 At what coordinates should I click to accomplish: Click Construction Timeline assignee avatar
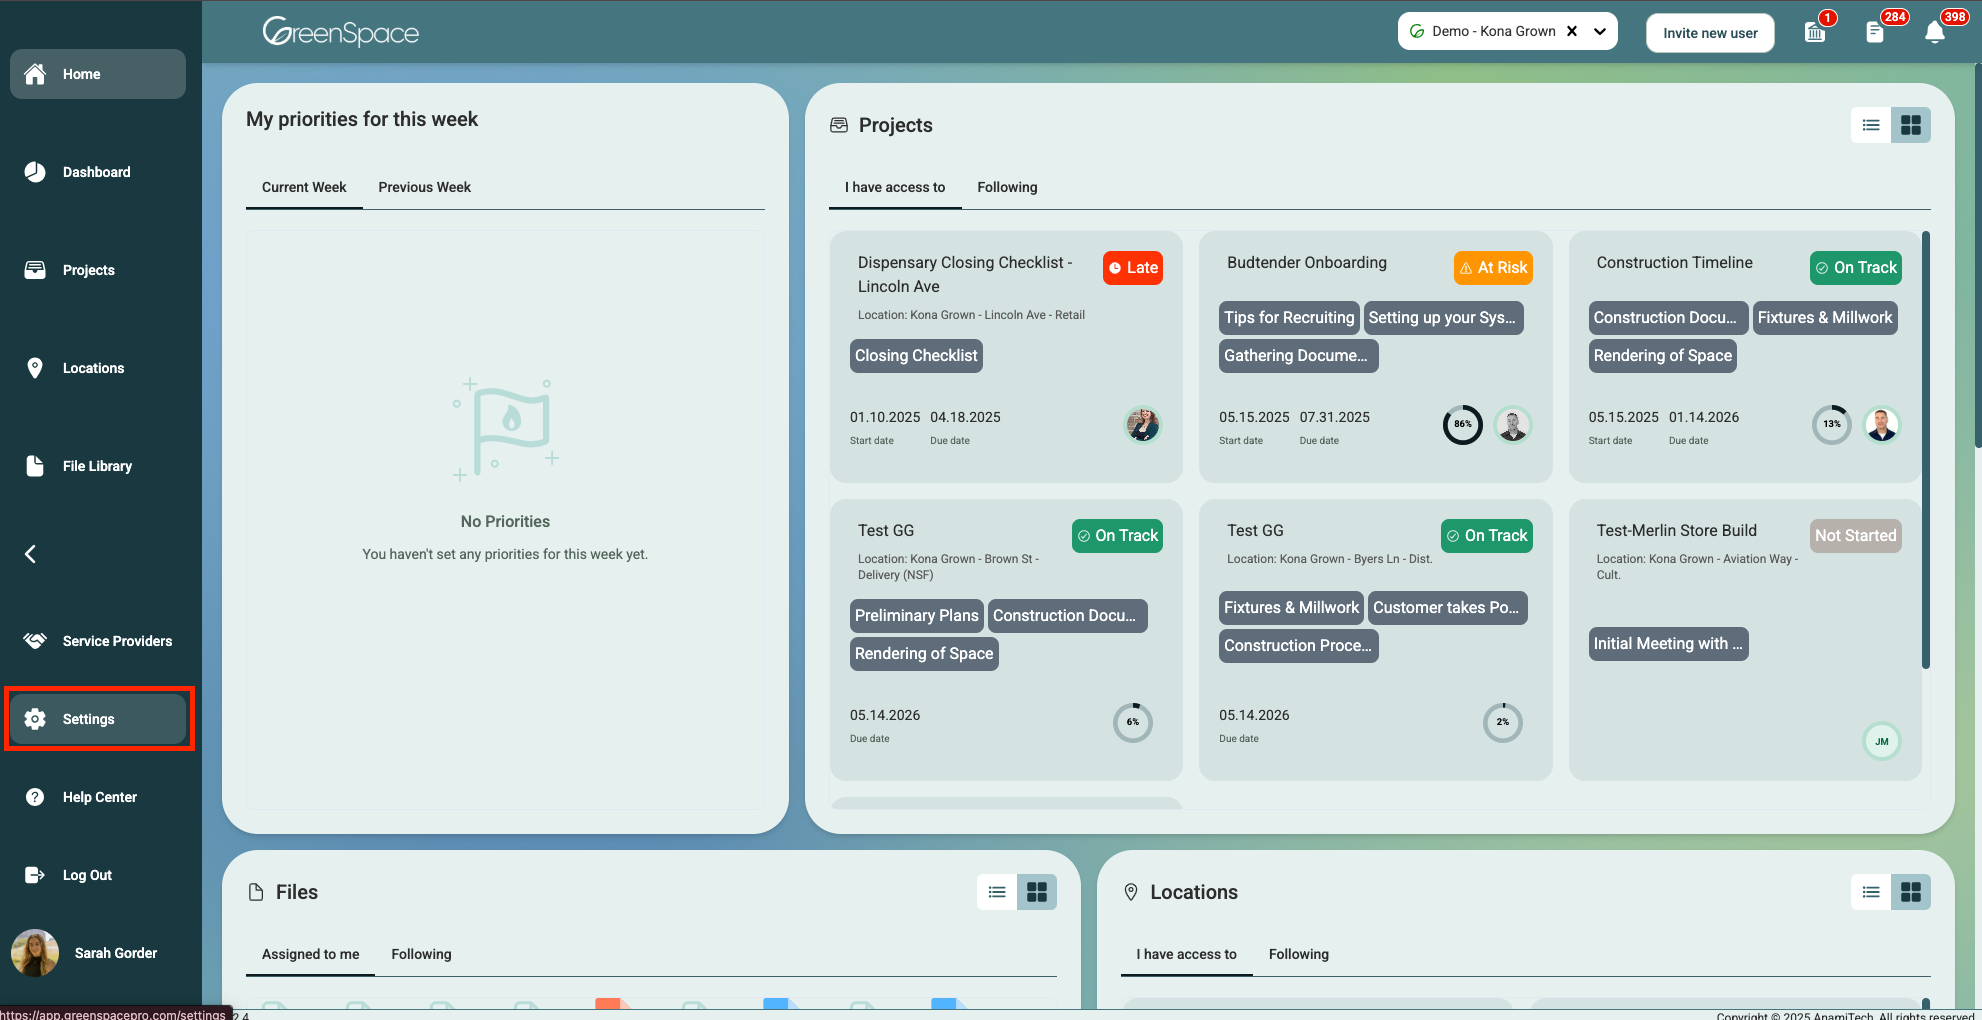(1882, 425)
